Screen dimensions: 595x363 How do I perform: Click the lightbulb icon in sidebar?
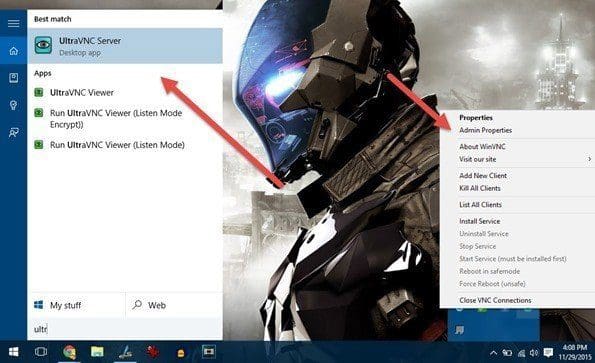pos(14,105)
